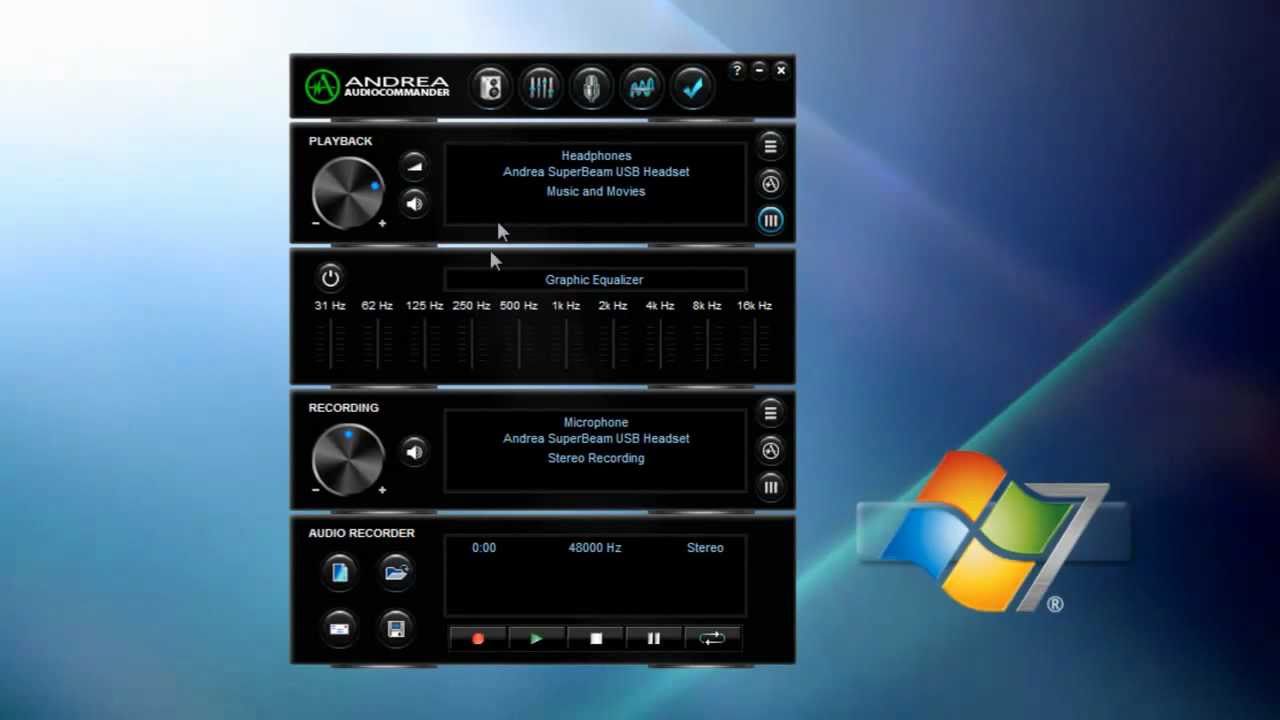Turn the Recording level knob
The width and height of the screenshot is (1280, 720).
pos(348,459)
